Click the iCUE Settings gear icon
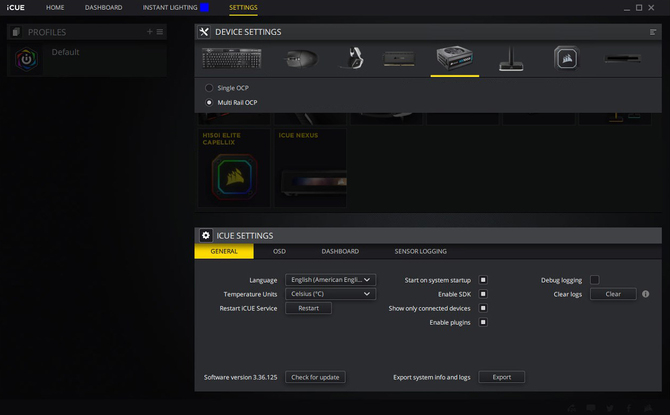 tap(206, 235)
